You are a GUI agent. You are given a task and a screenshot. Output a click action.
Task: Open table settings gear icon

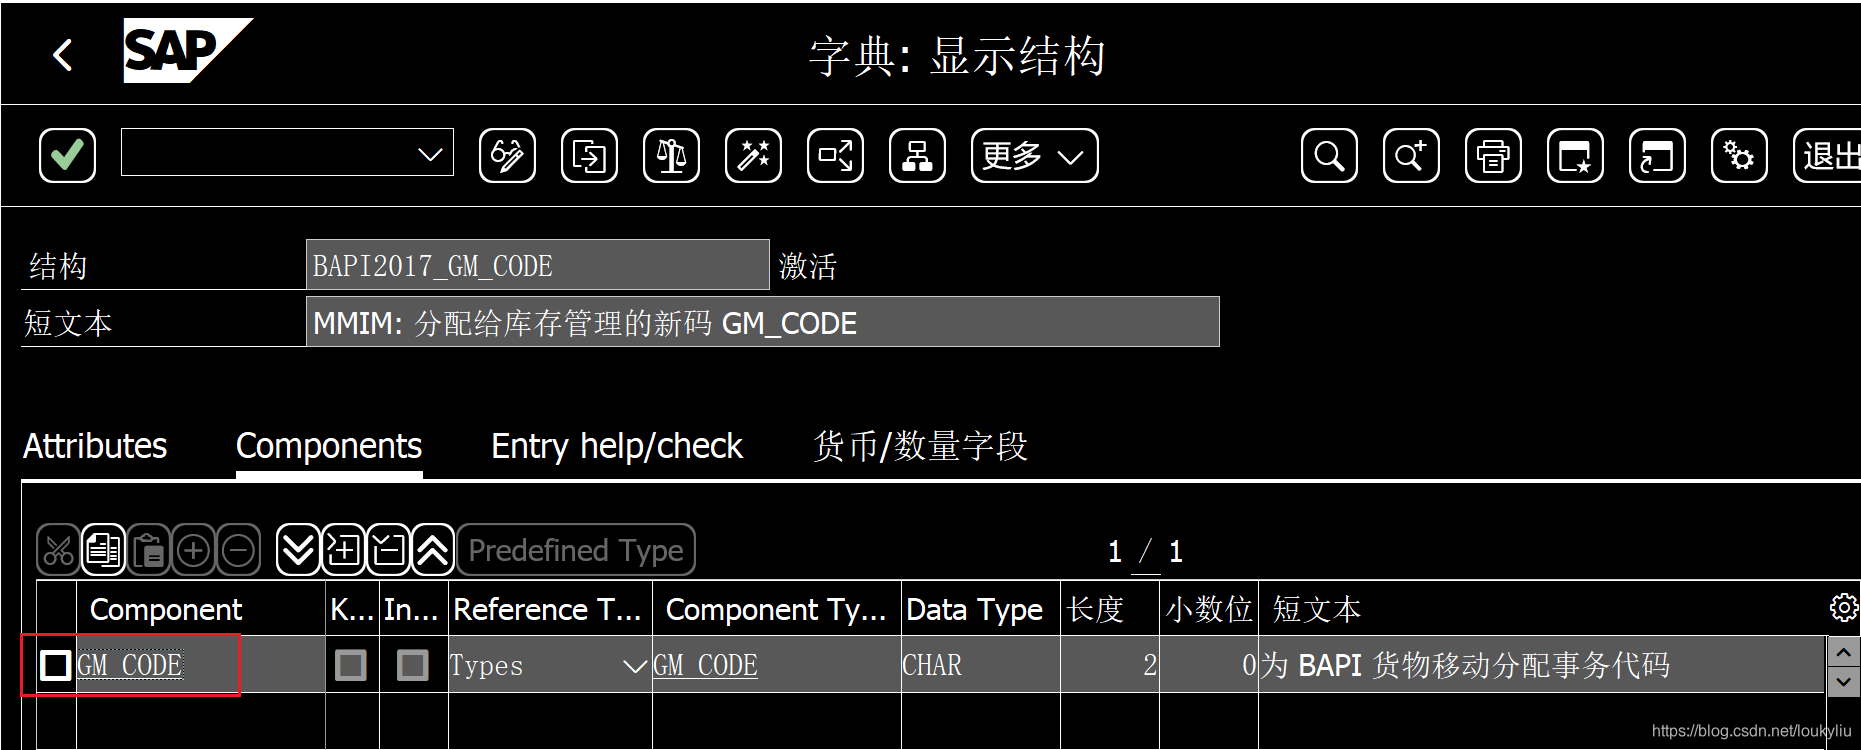click(x=1843, y=607)
